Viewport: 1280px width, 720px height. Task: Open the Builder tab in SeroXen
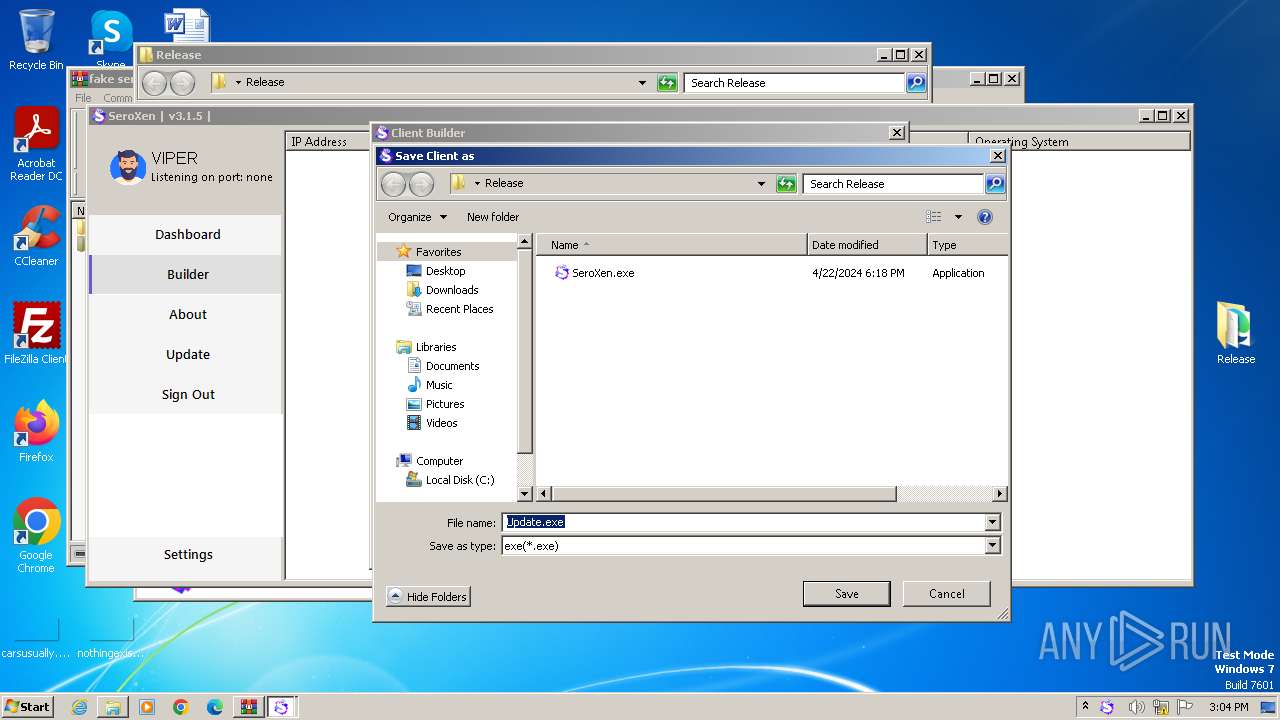click(x=187, y=275)
